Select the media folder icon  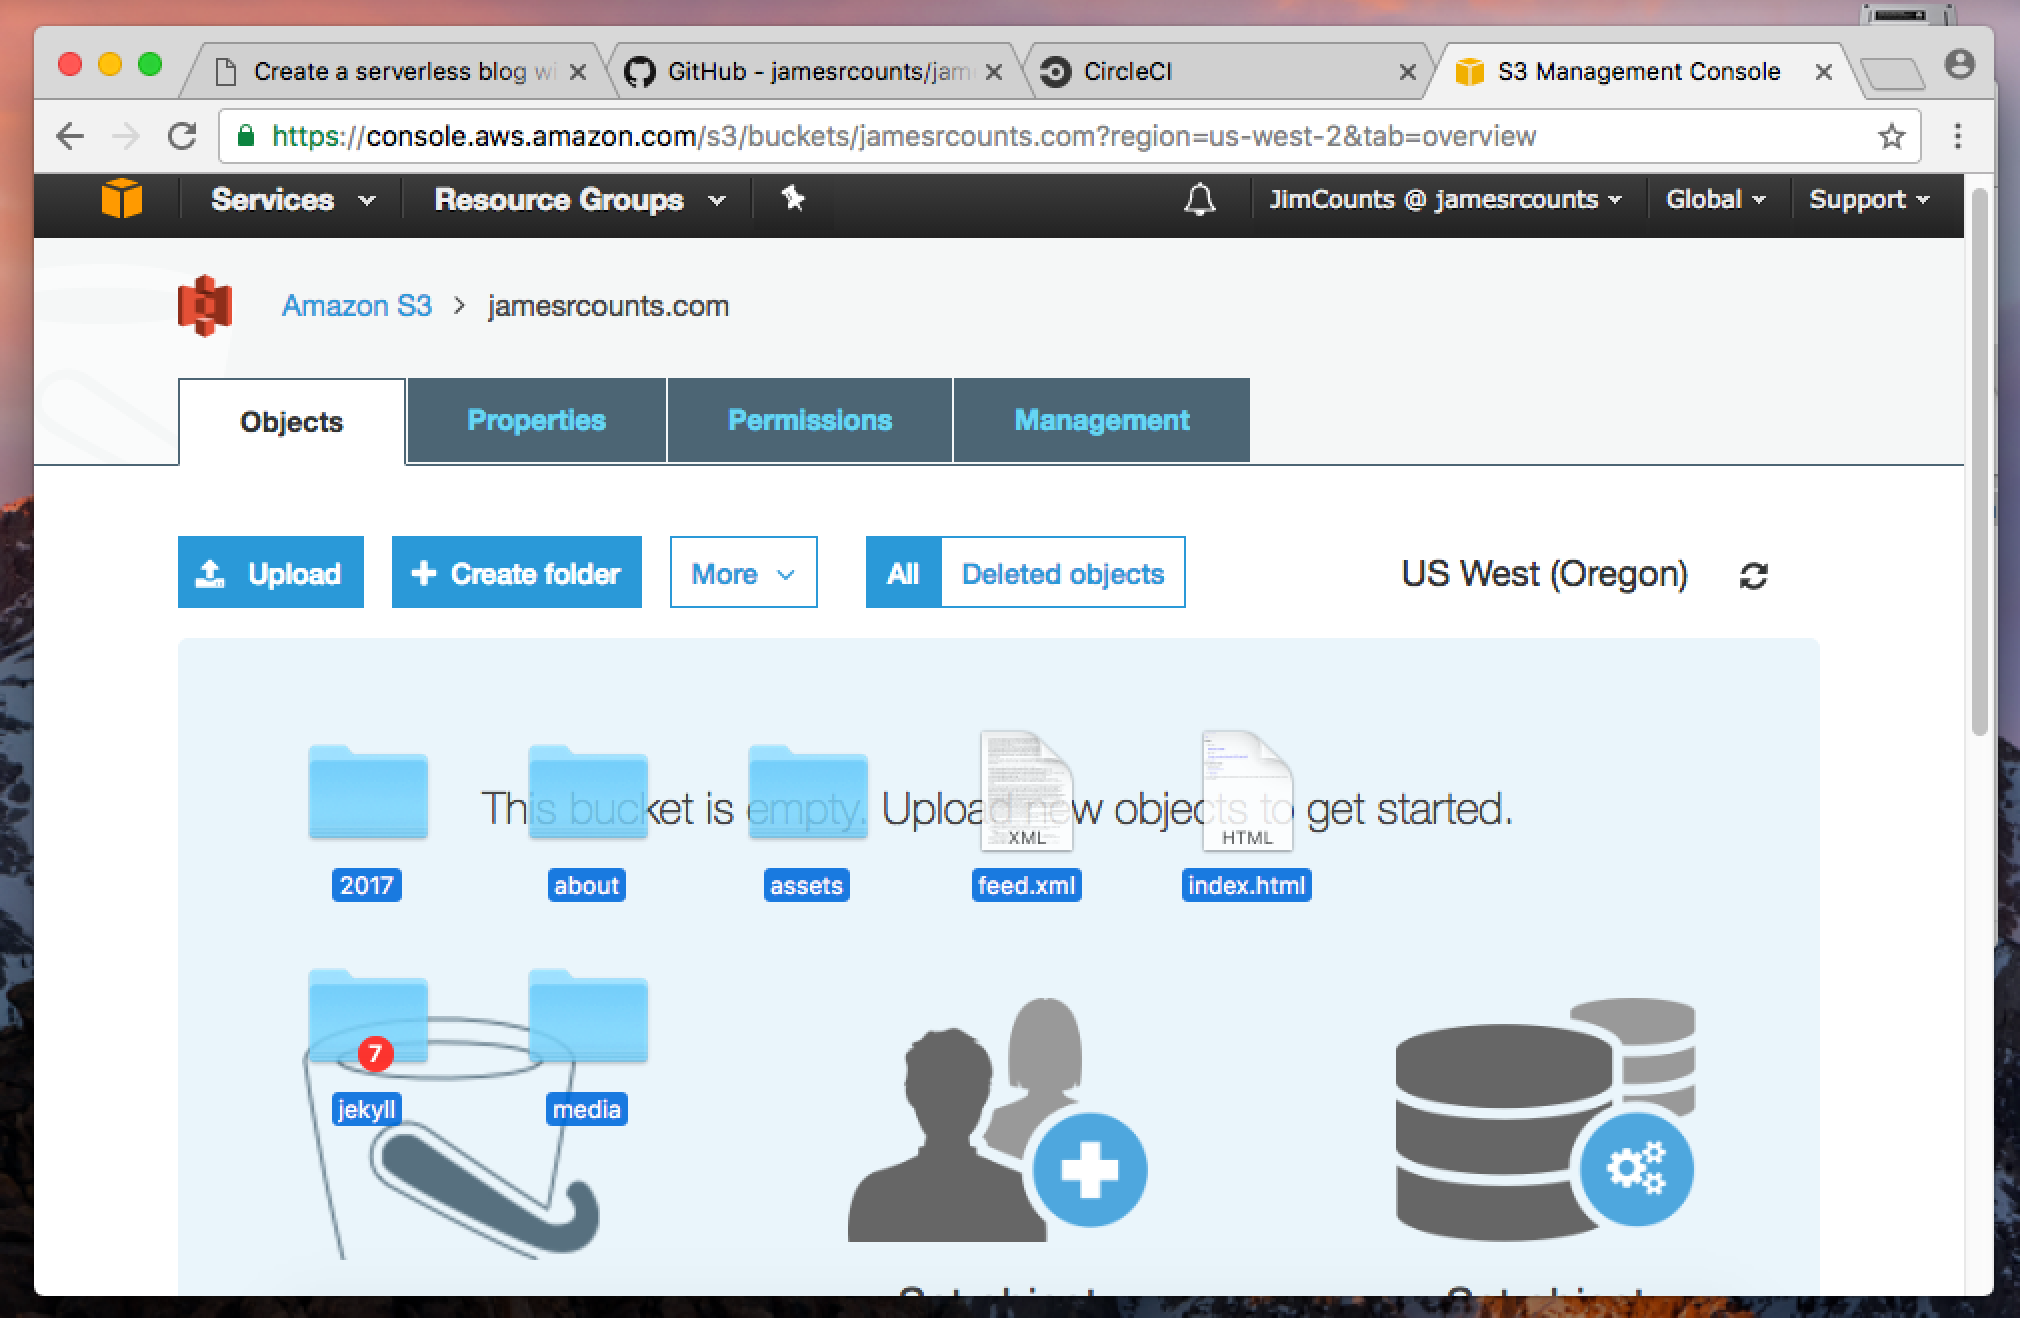(x=588, y=1016)
